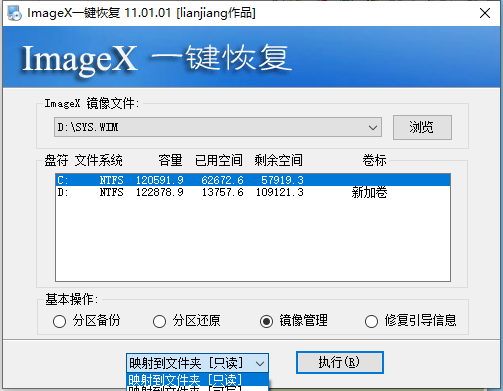Pick the 映射到文件夹 [可写] list option
Viewport: 503px width, 391px height.
(197, 389)
